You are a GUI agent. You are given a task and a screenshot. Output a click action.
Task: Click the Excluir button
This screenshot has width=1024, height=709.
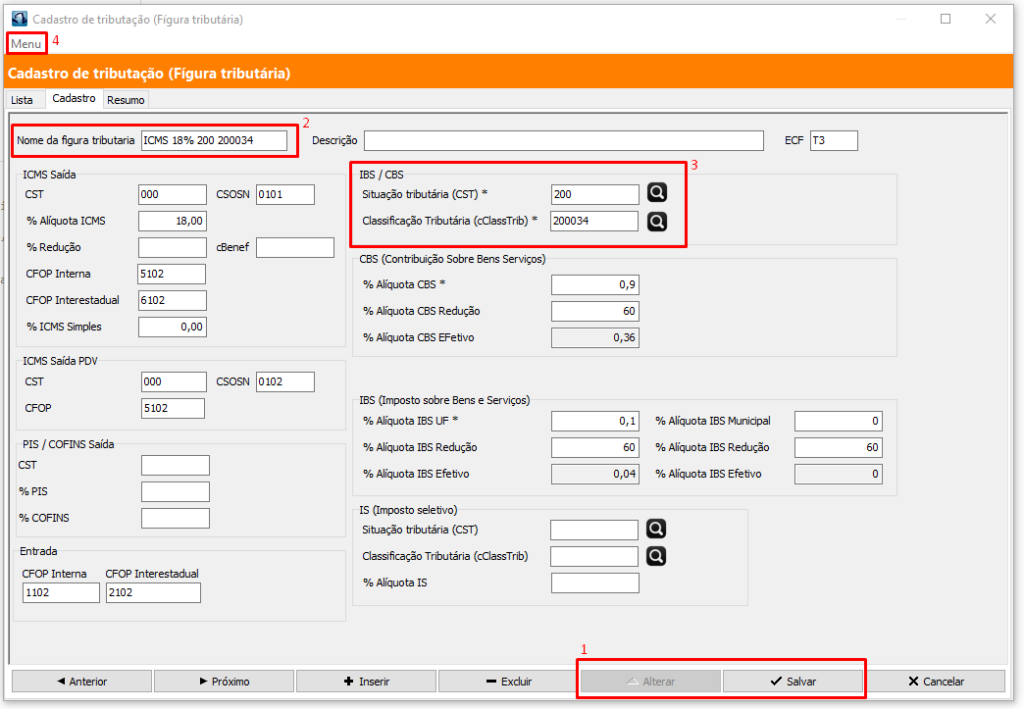(507, 681)
